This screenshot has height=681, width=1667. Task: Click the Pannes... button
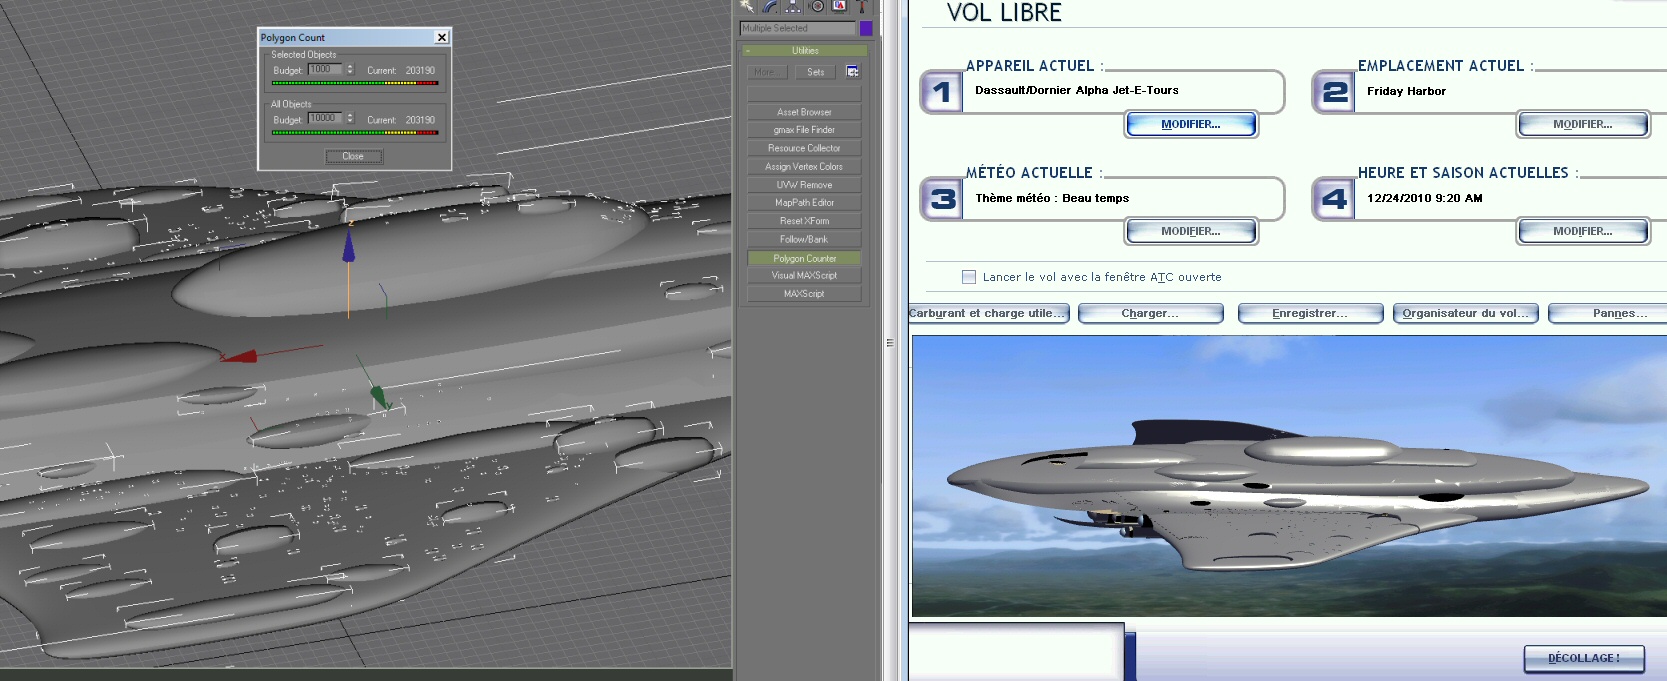(x=1608, y=313)
